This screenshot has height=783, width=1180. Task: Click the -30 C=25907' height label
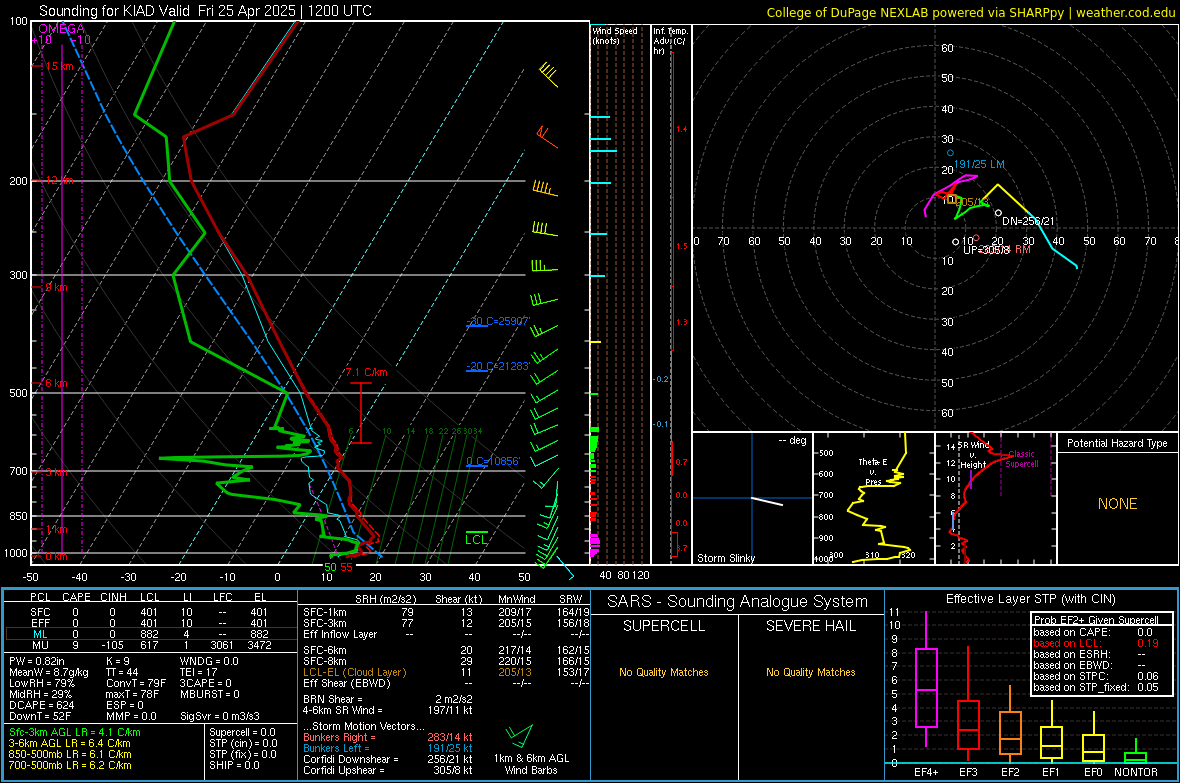pyautogui.click(x=498, y=321)
